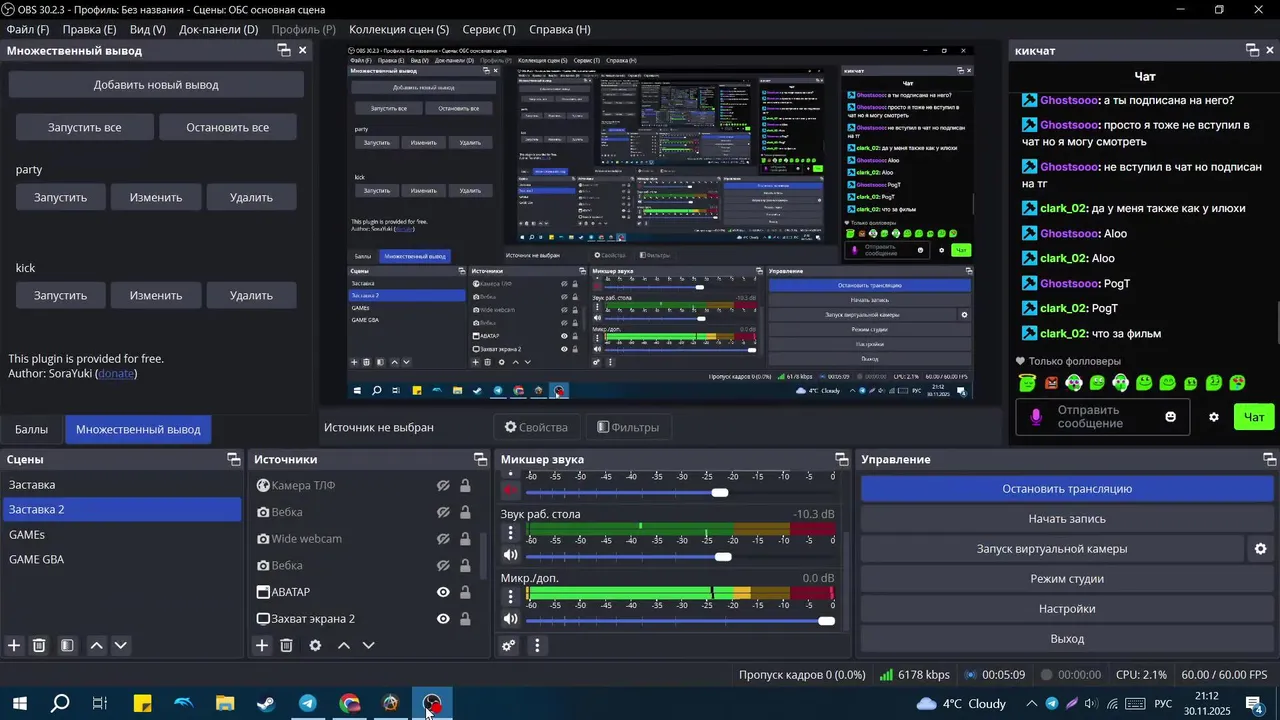Show hidden system tray icons chevron

pos(1032,704)
